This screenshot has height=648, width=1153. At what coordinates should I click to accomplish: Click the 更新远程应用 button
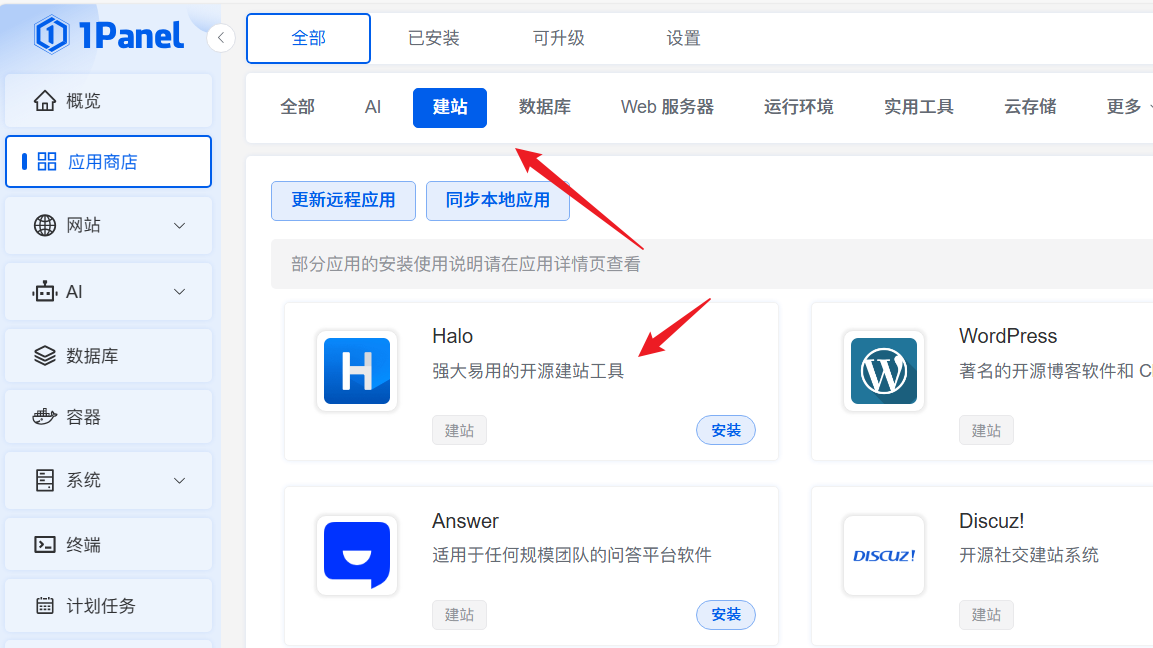point(343,200)
